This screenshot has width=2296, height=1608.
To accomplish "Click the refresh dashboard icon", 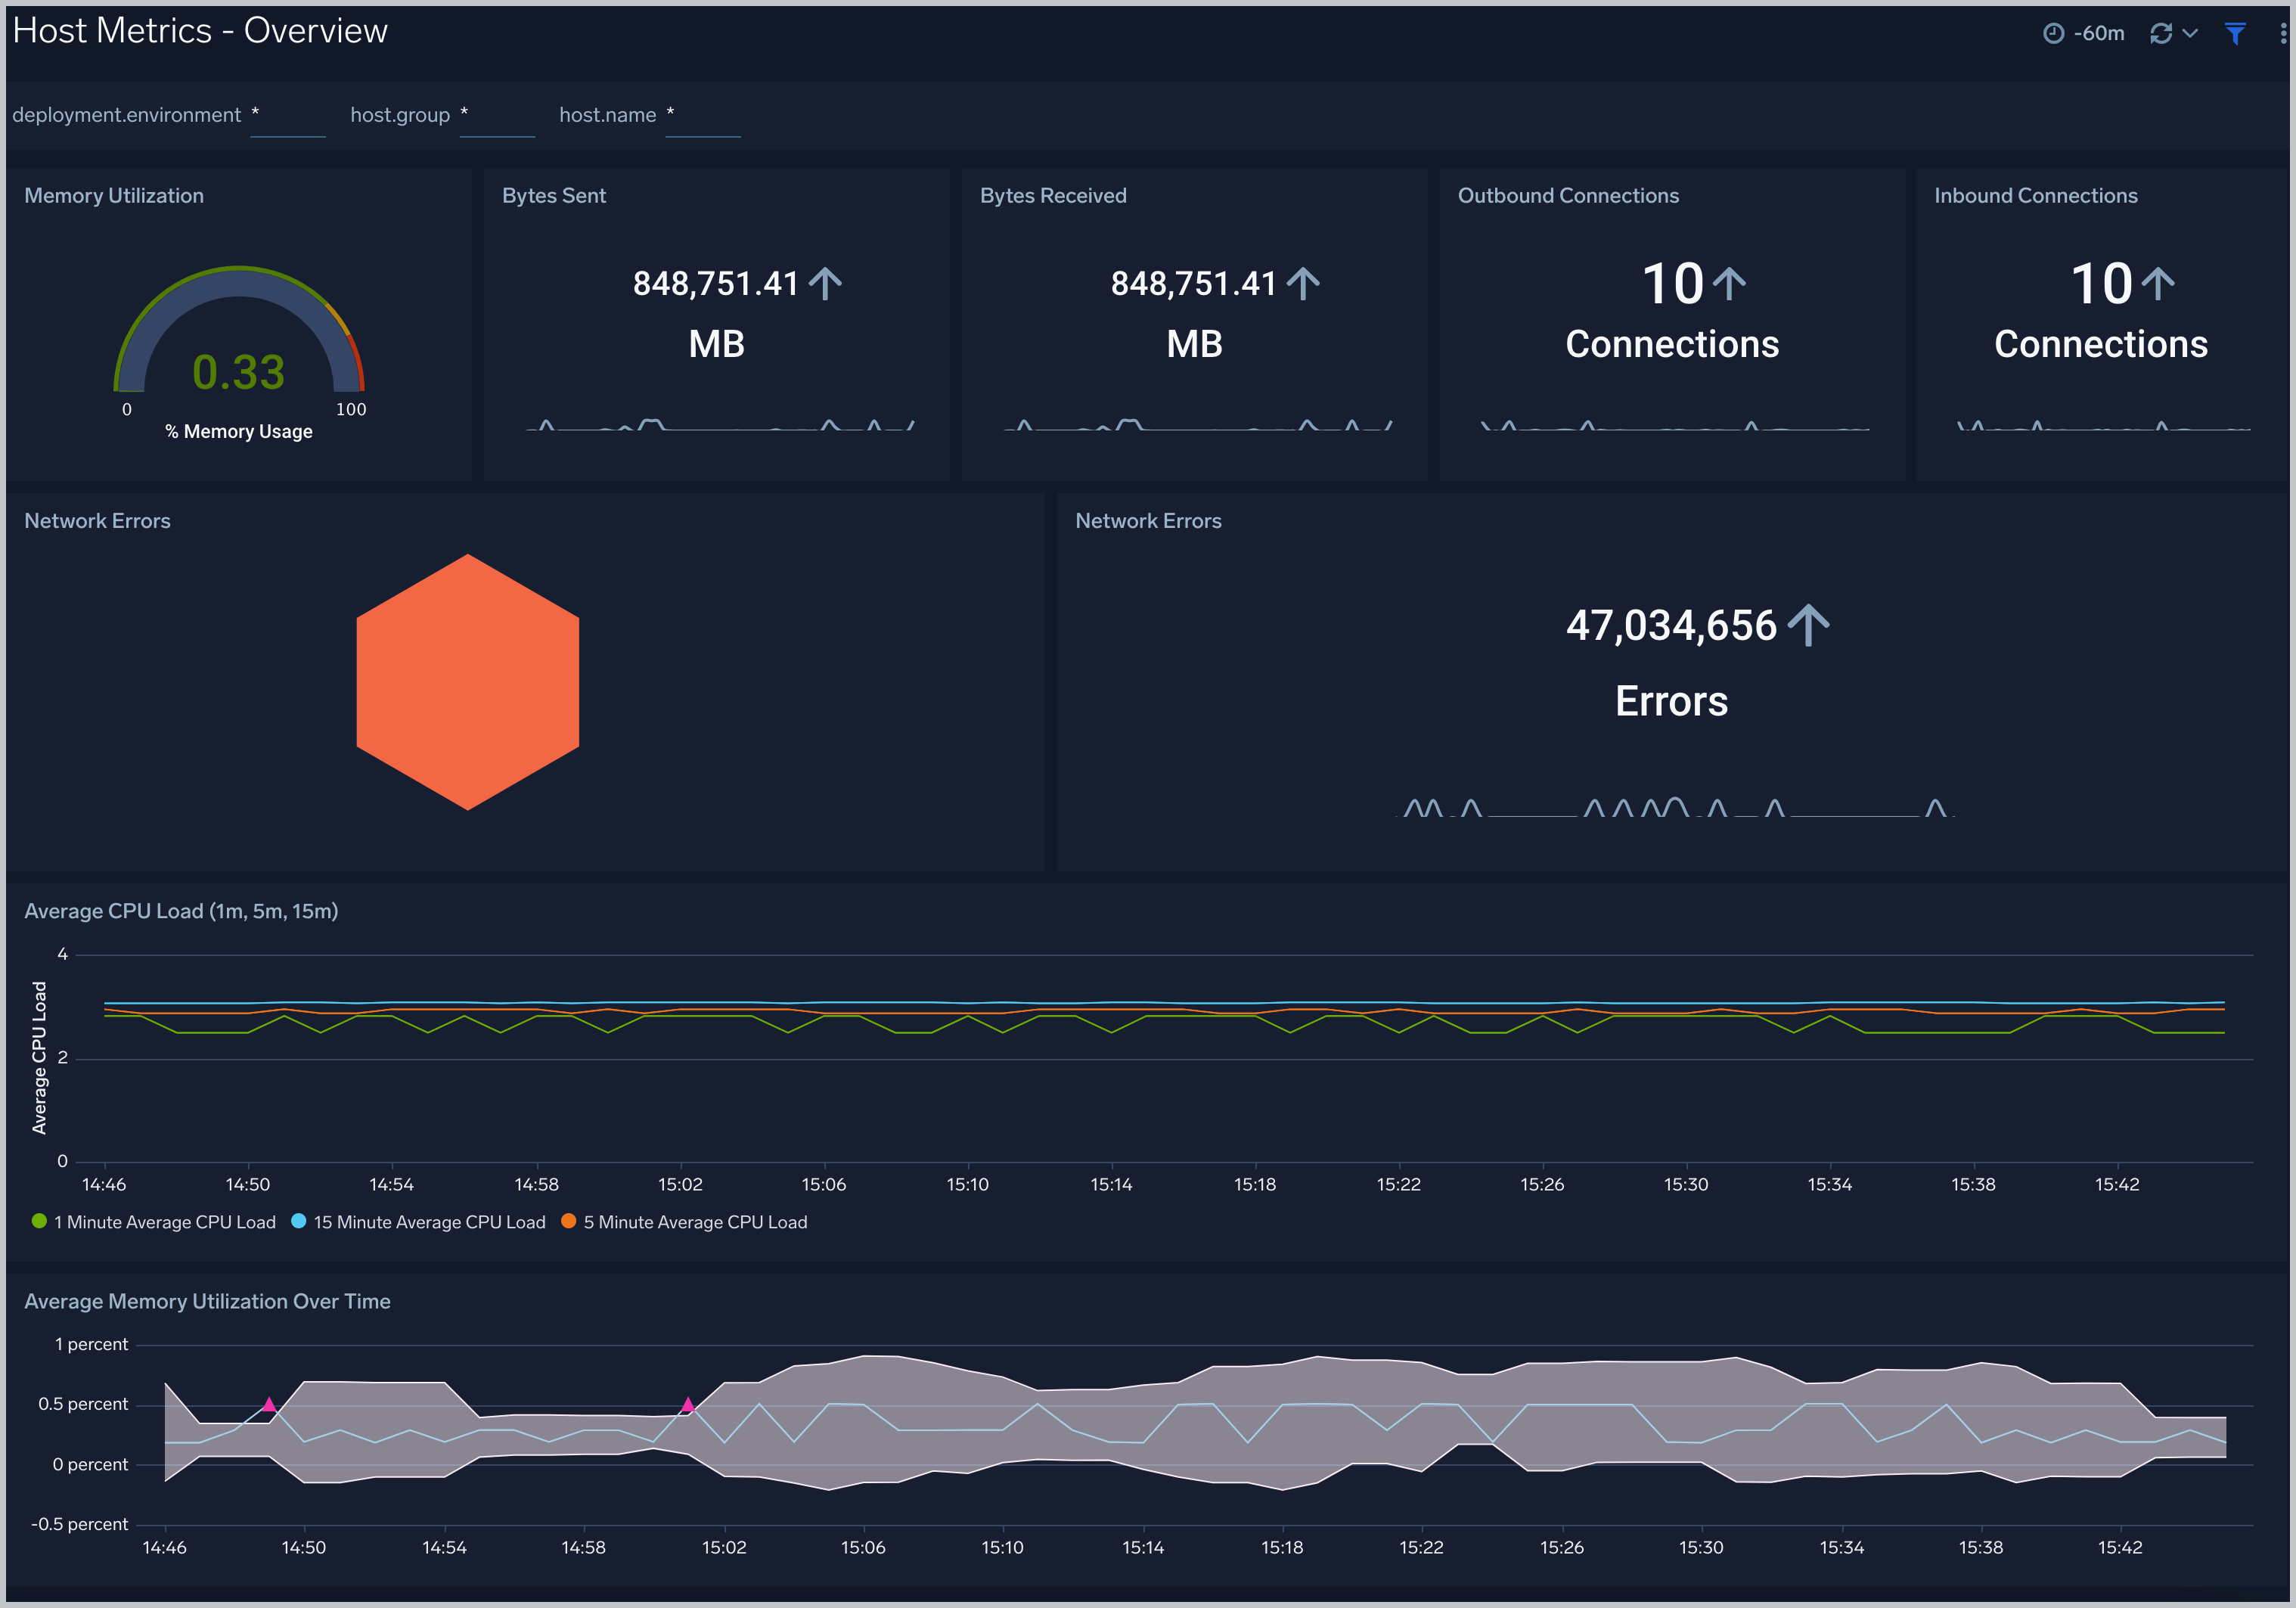I will (2160, 34).
